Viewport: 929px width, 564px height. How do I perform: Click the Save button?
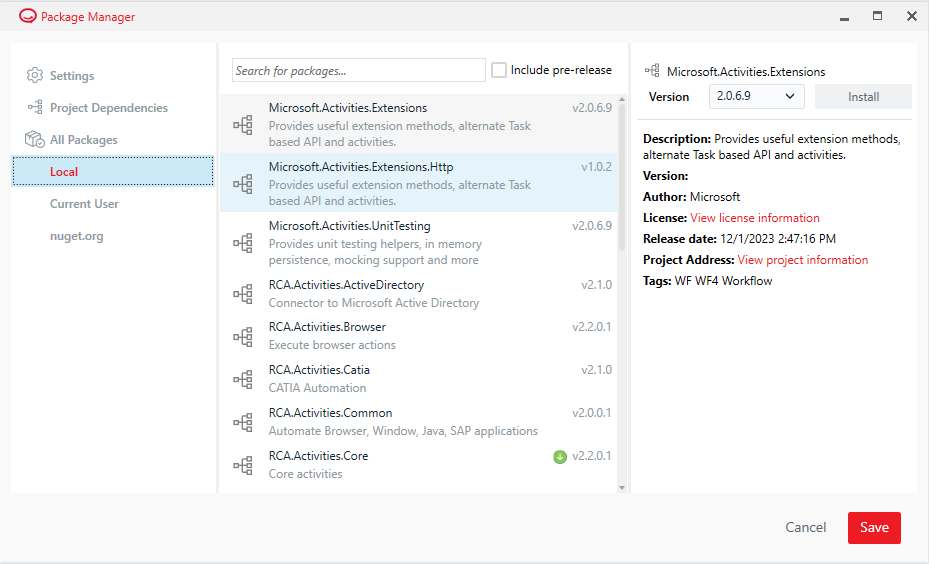pos(874,527)
